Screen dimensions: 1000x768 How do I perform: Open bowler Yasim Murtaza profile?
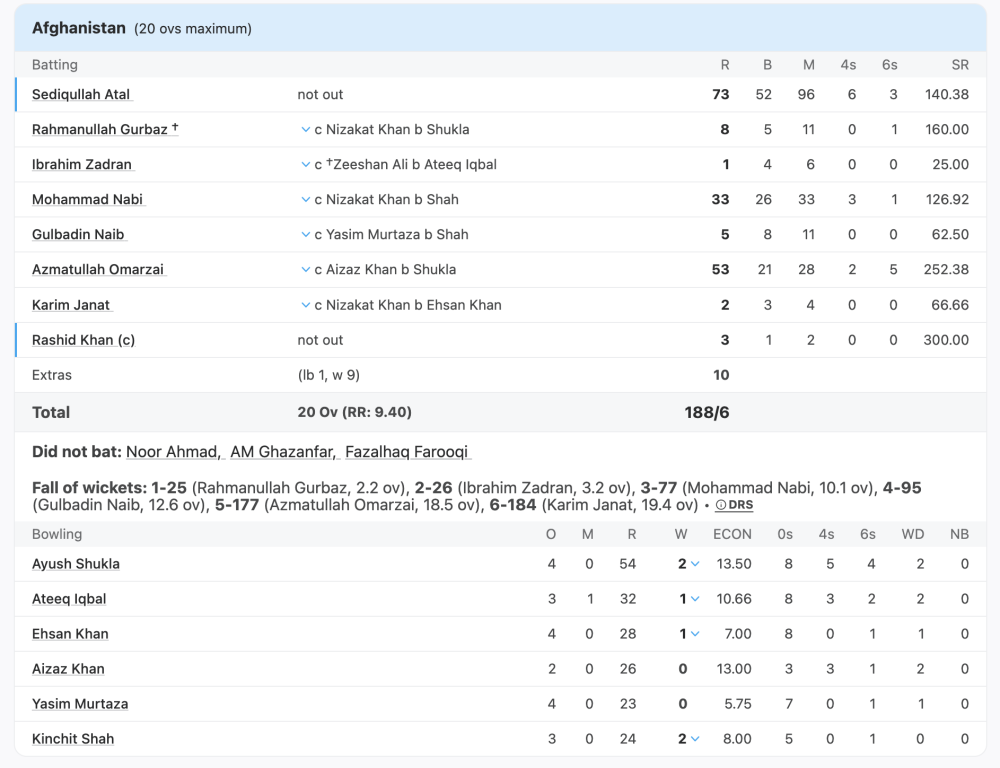pyautogui.click(x=80, y=704)
